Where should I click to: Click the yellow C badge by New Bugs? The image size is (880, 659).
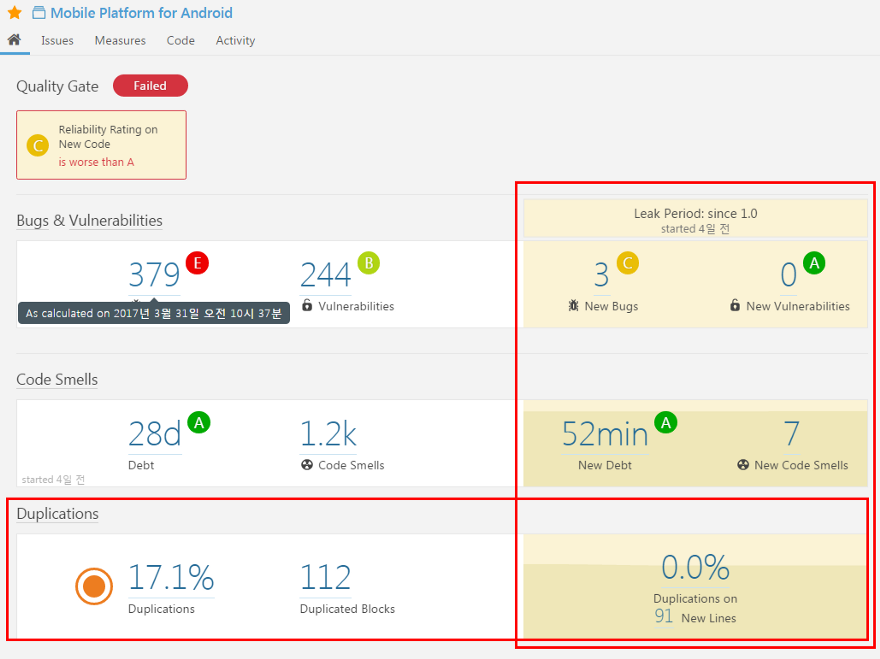[627, 263]
